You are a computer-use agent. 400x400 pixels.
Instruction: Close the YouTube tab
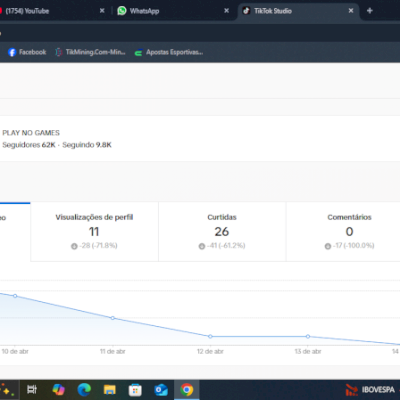click(102, 11)
